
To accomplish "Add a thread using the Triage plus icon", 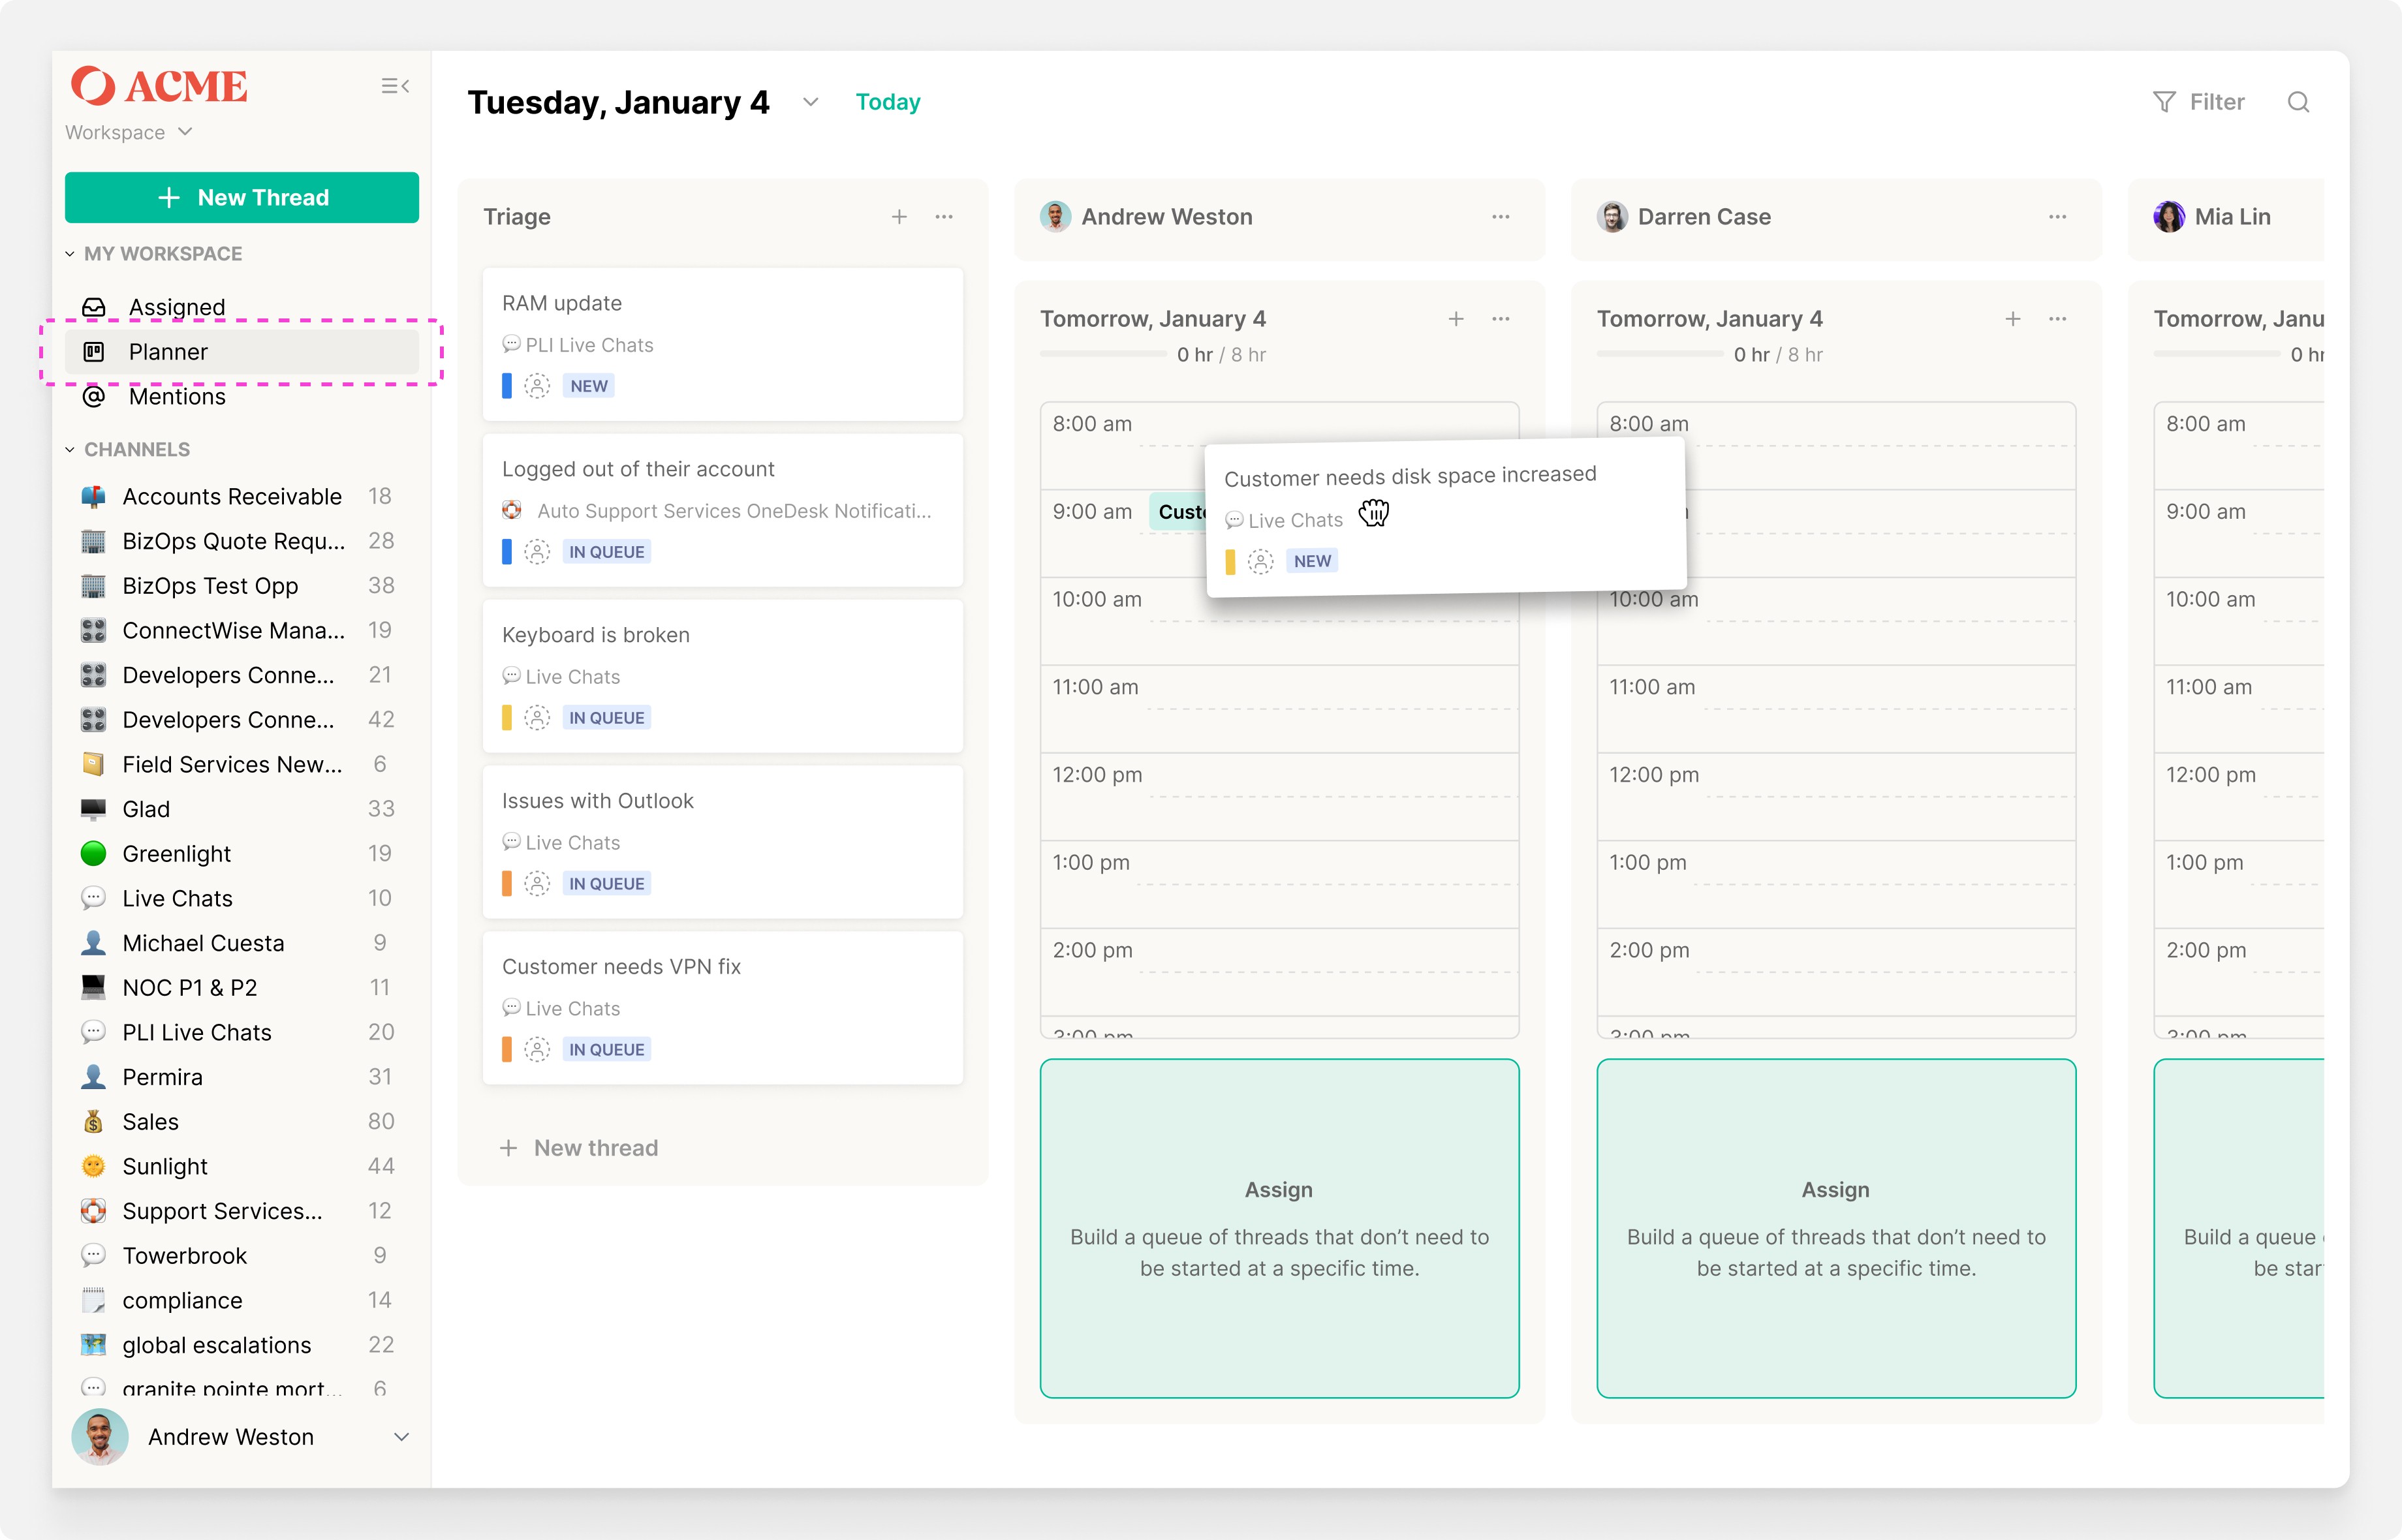I will tap(899, 217).
